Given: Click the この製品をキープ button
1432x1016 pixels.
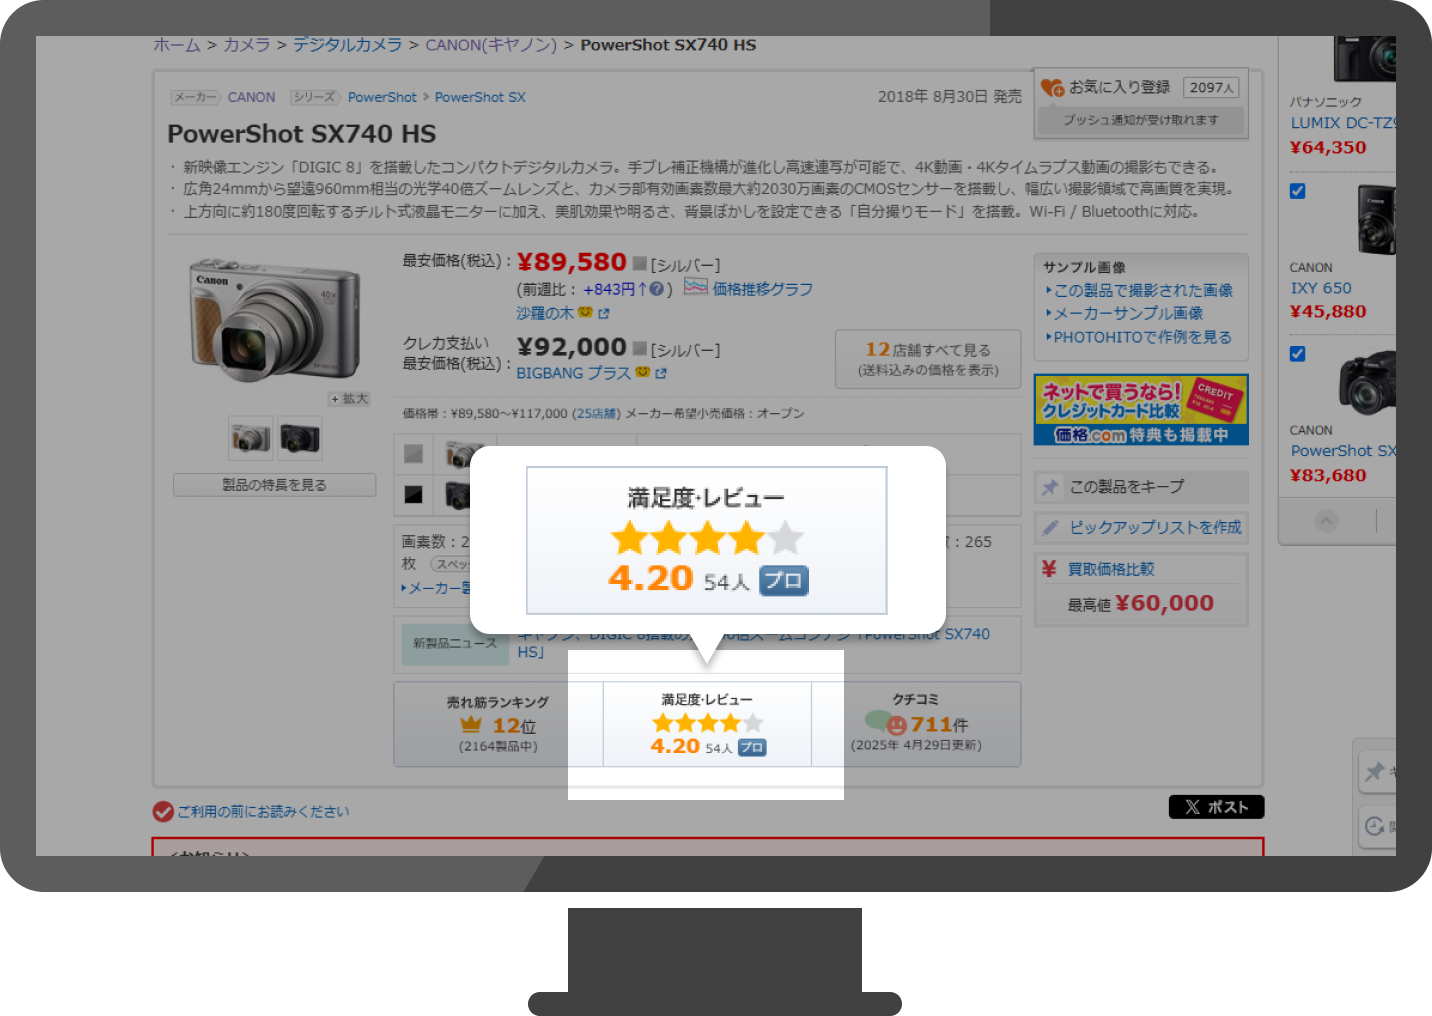Looking at the screenshot, I should click(1141, 487).
